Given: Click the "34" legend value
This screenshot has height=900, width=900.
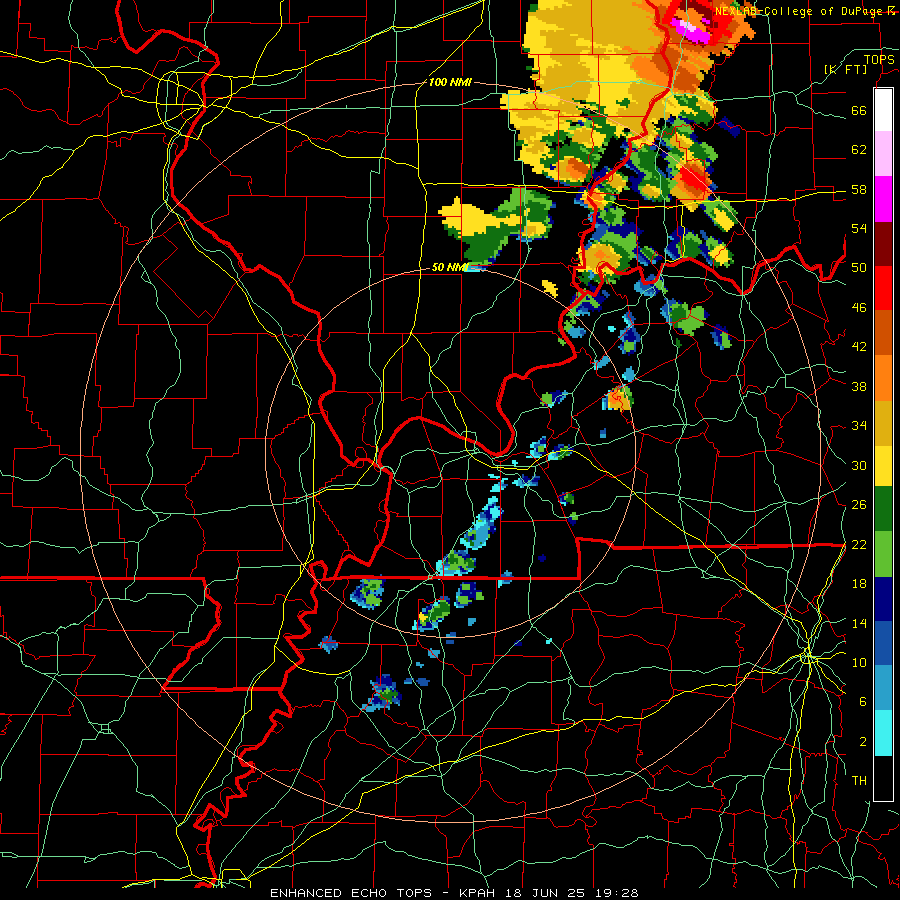Looking at the screenshot, I should [x=859, y=426].
